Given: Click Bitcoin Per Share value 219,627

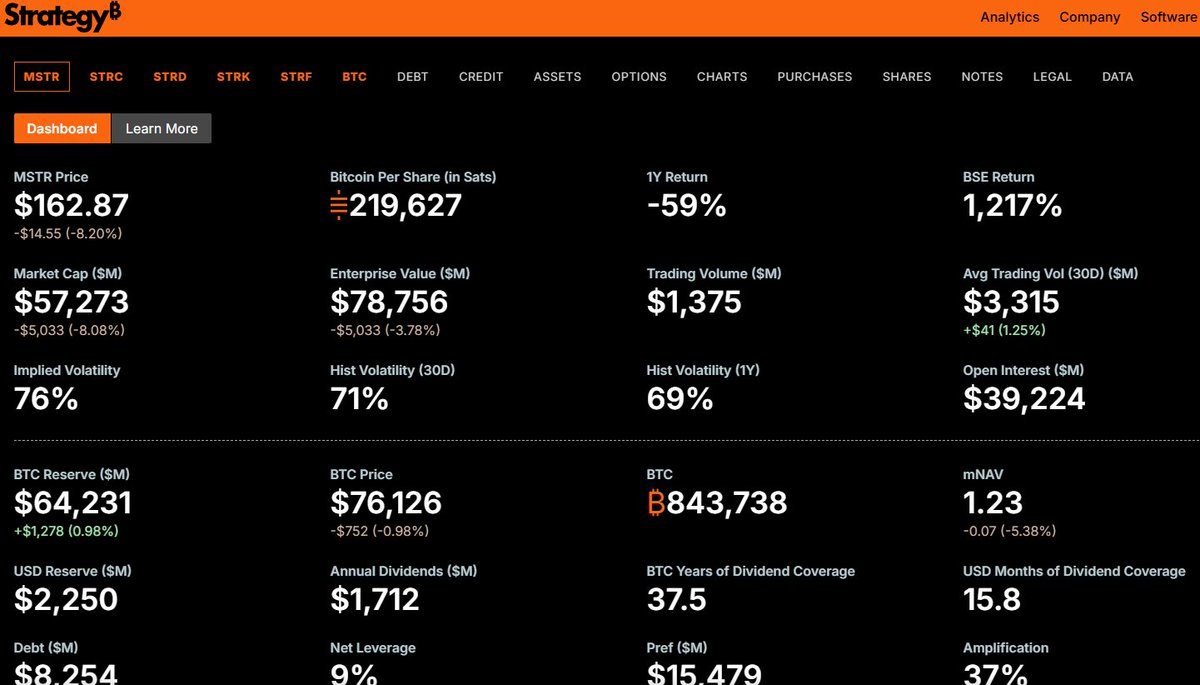Looking at the screenshot, I should pyautogui.click(x=405, y=206).
